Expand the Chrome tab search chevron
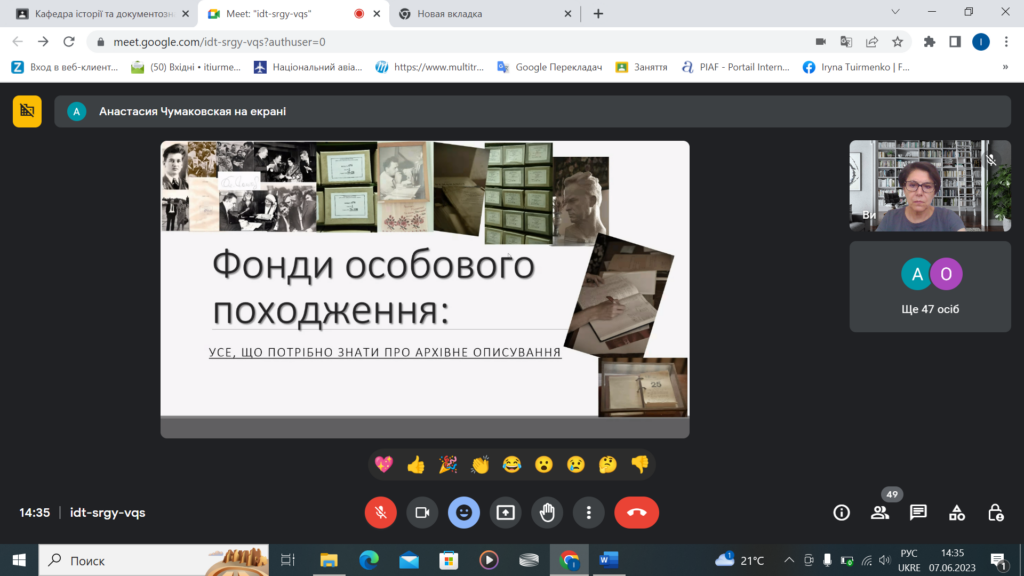Screen dimensions: 1024x576 coord(895,13)
